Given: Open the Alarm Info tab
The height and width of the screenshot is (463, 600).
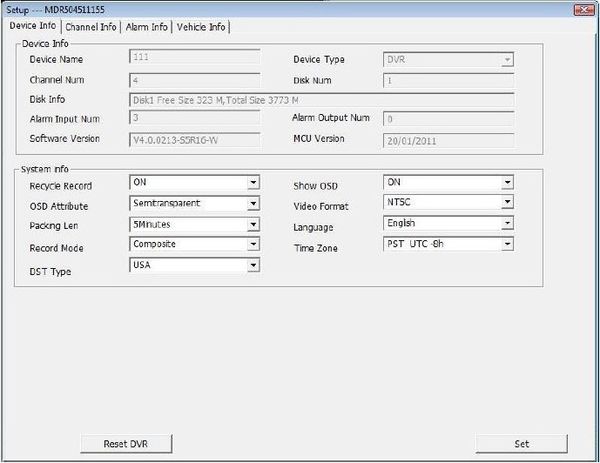Looking at the screenshot, I should tap(146, 27).
